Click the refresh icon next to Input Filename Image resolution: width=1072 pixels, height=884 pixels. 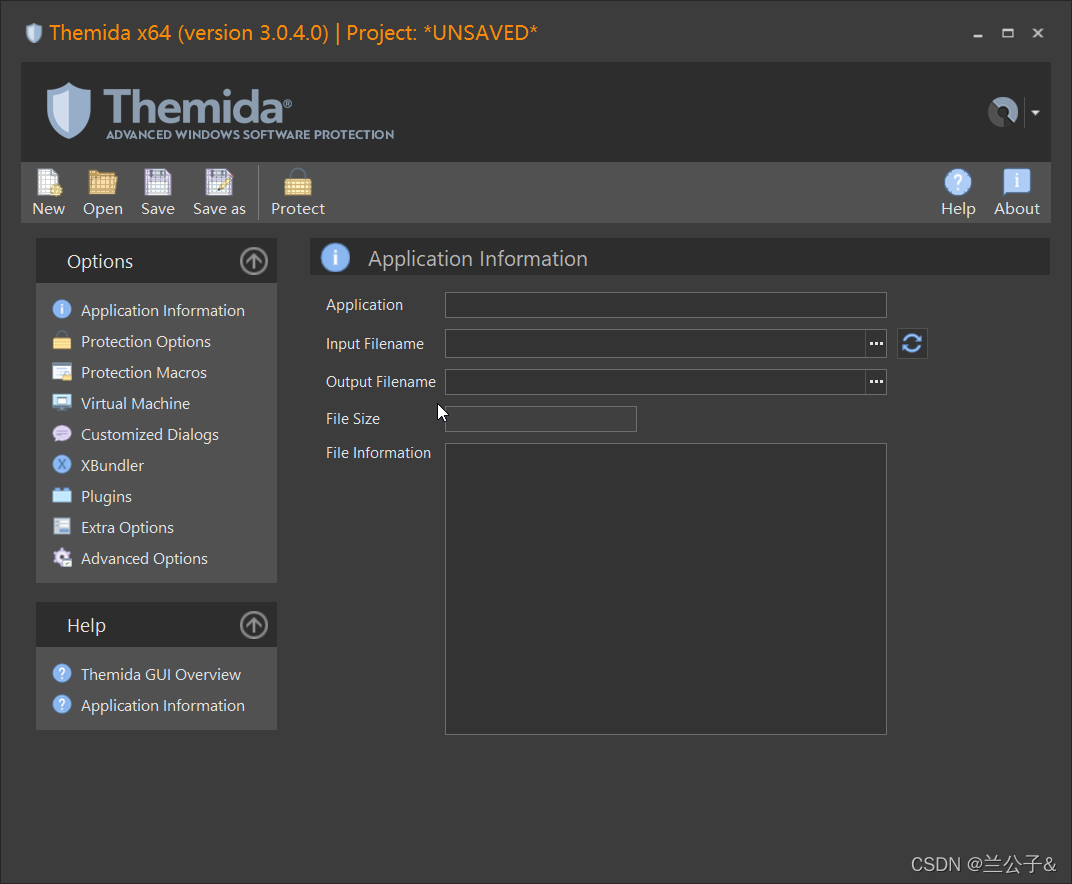911,343
